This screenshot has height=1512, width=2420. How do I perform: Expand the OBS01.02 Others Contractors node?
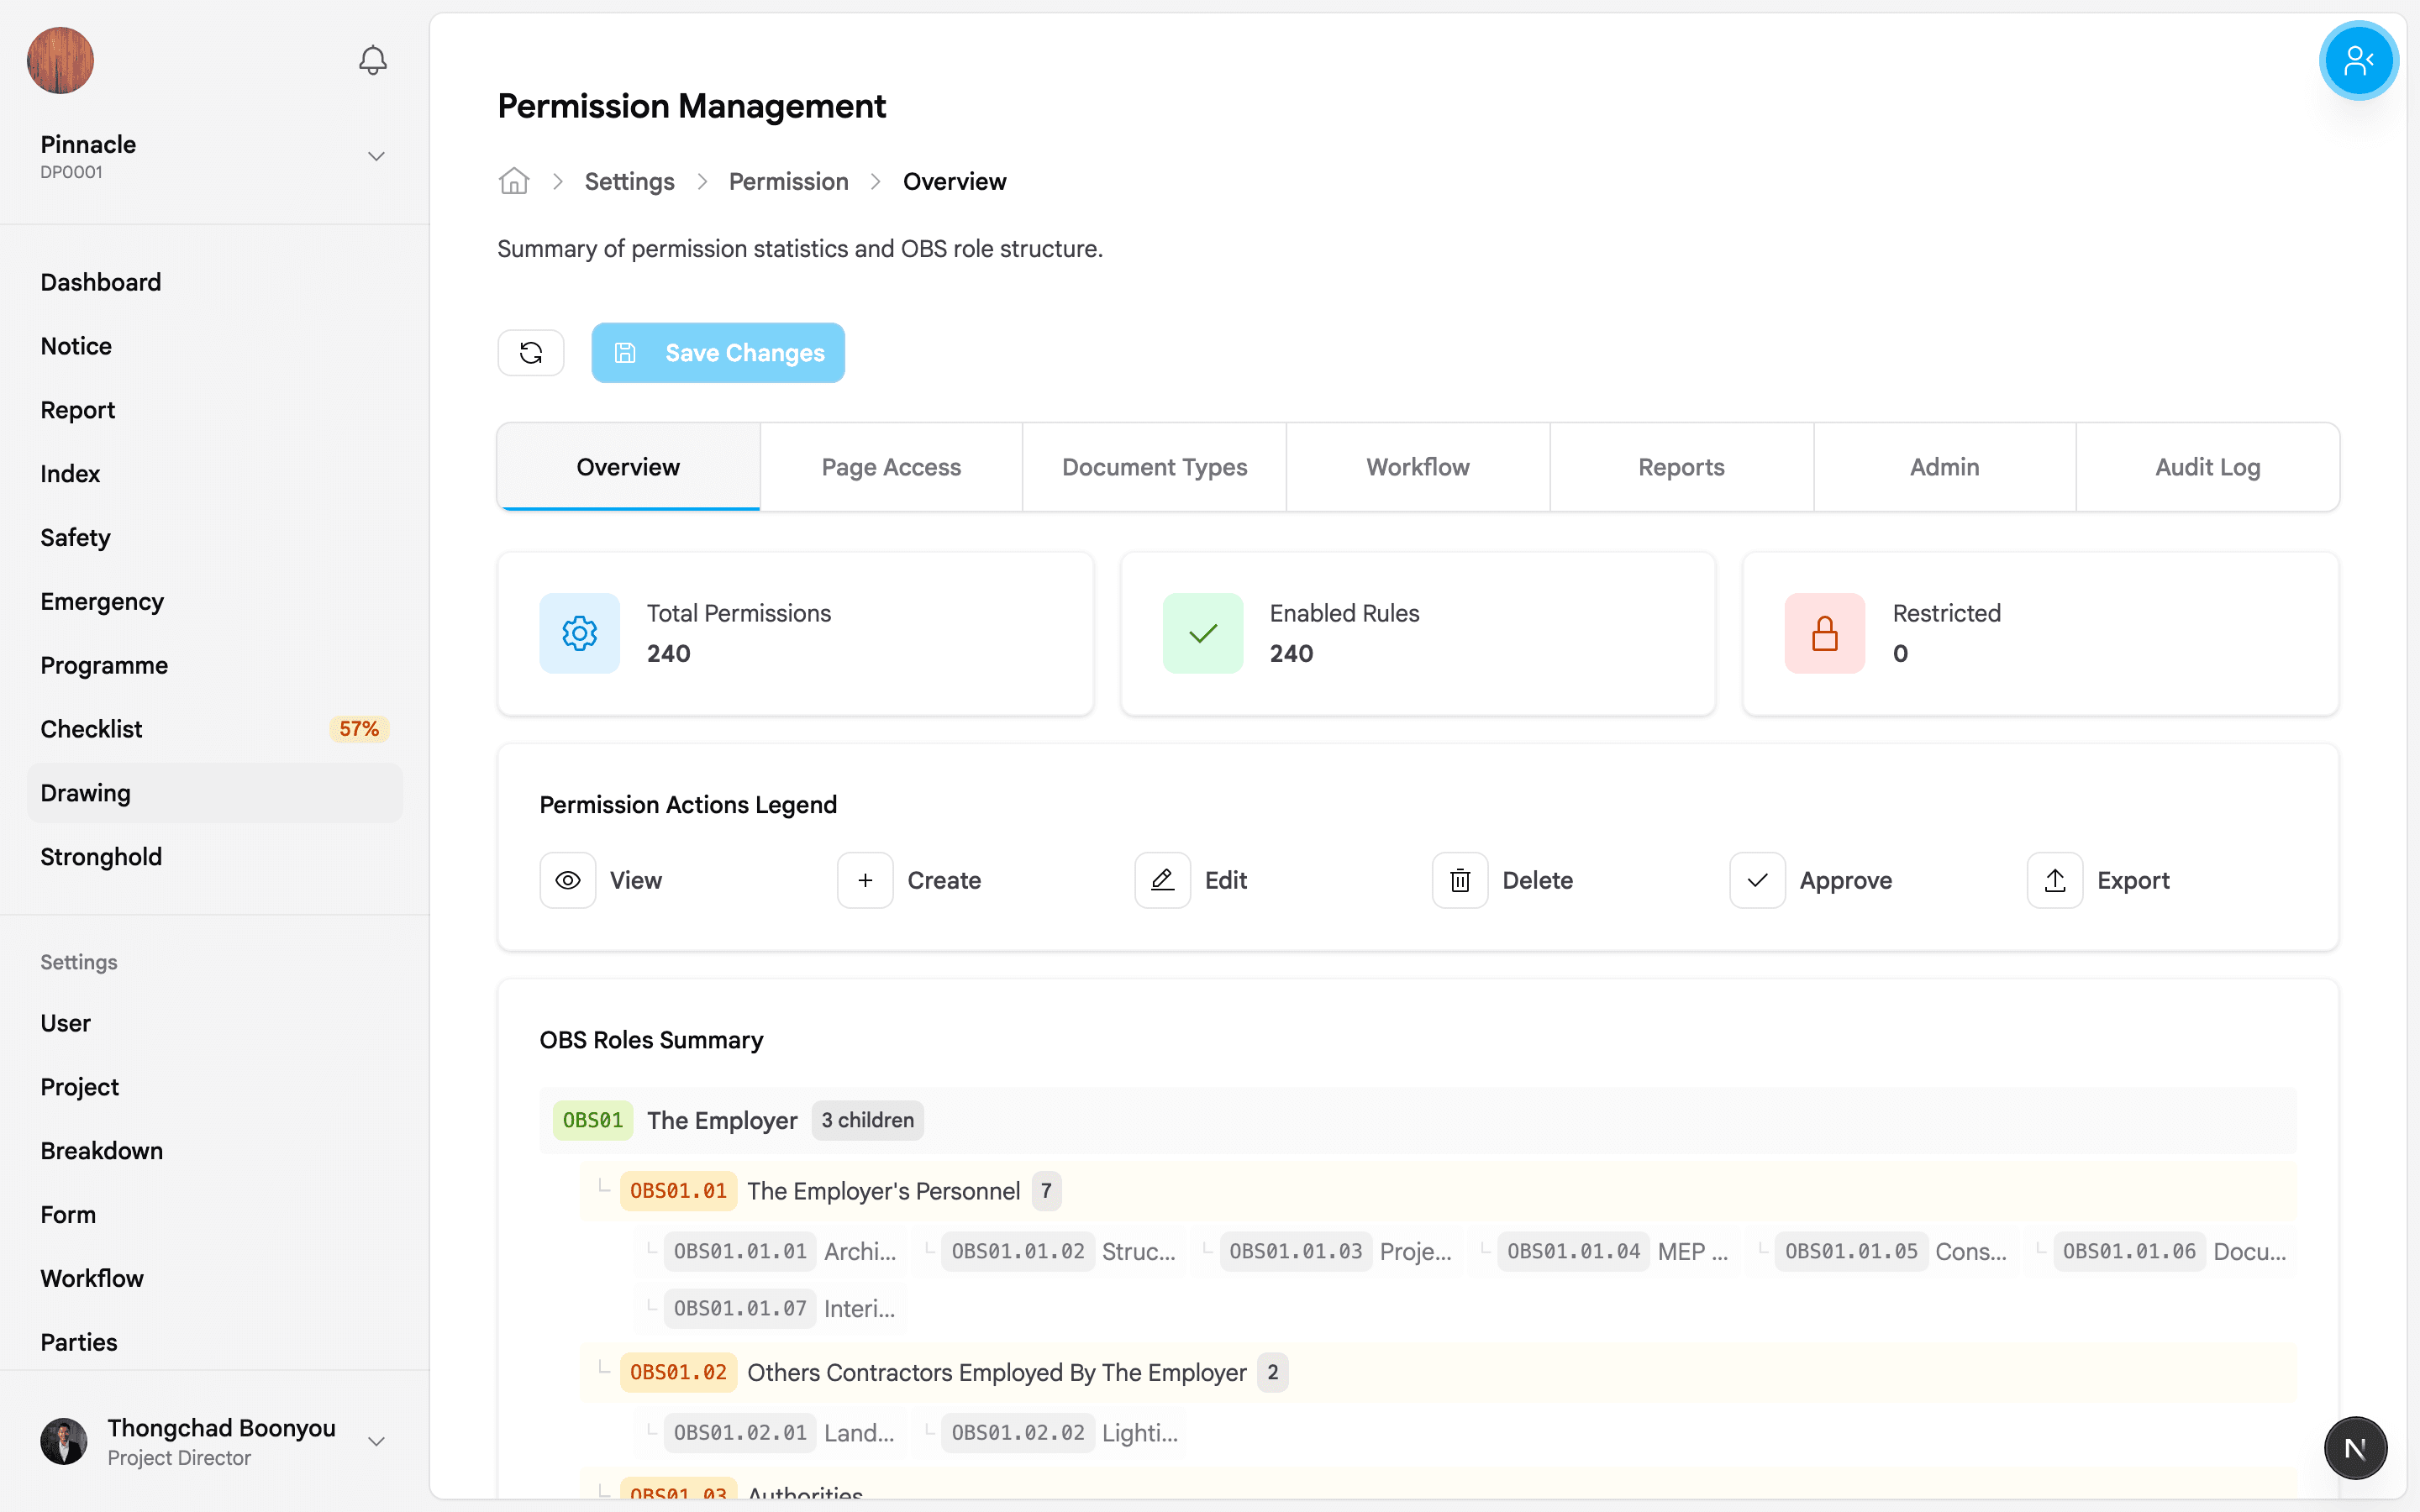[x=678, y=1372]
